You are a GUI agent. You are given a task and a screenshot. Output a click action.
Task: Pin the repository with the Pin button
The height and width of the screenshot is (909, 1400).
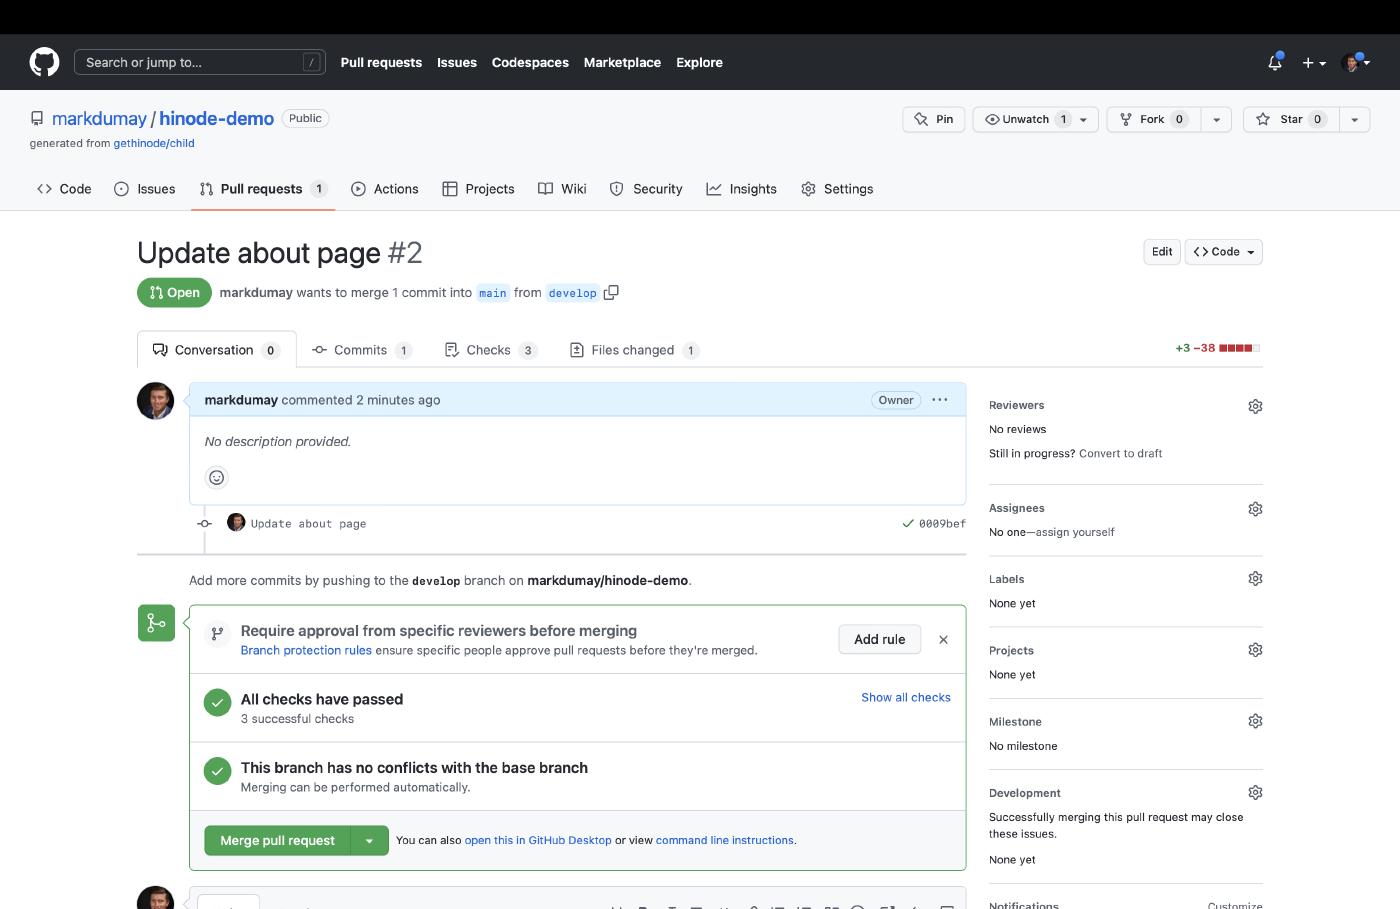coord(934,119)
